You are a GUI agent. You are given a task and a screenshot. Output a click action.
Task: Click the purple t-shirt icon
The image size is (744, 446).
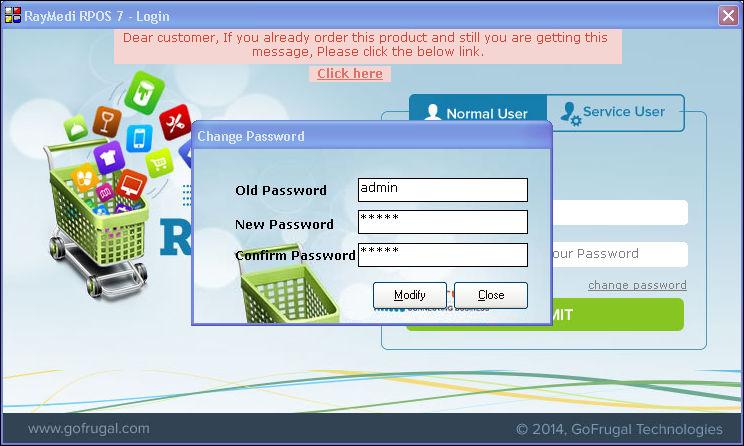click(109, 158)
